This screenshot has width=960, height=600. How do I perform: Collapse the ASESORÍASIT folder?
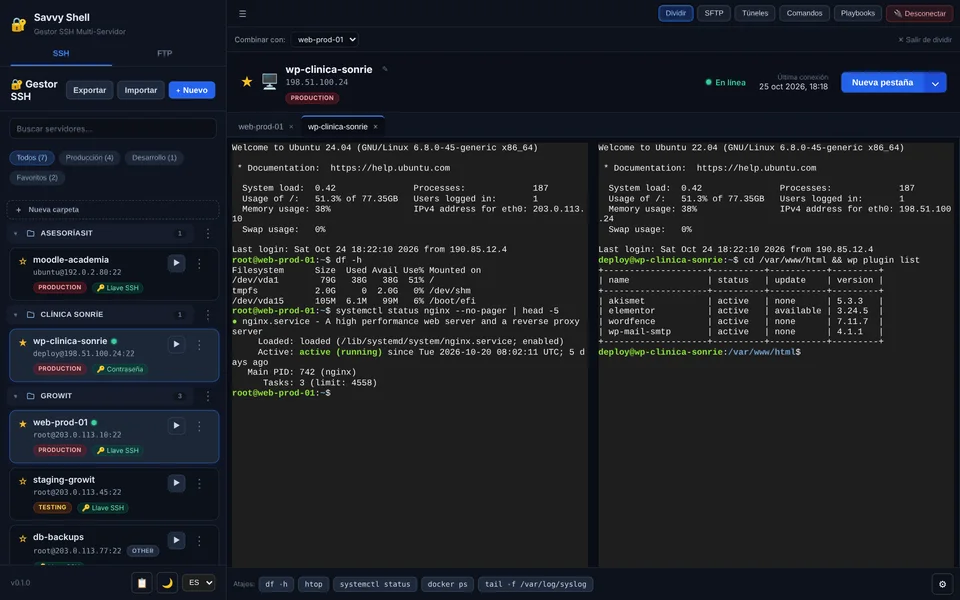pos(15,233)
